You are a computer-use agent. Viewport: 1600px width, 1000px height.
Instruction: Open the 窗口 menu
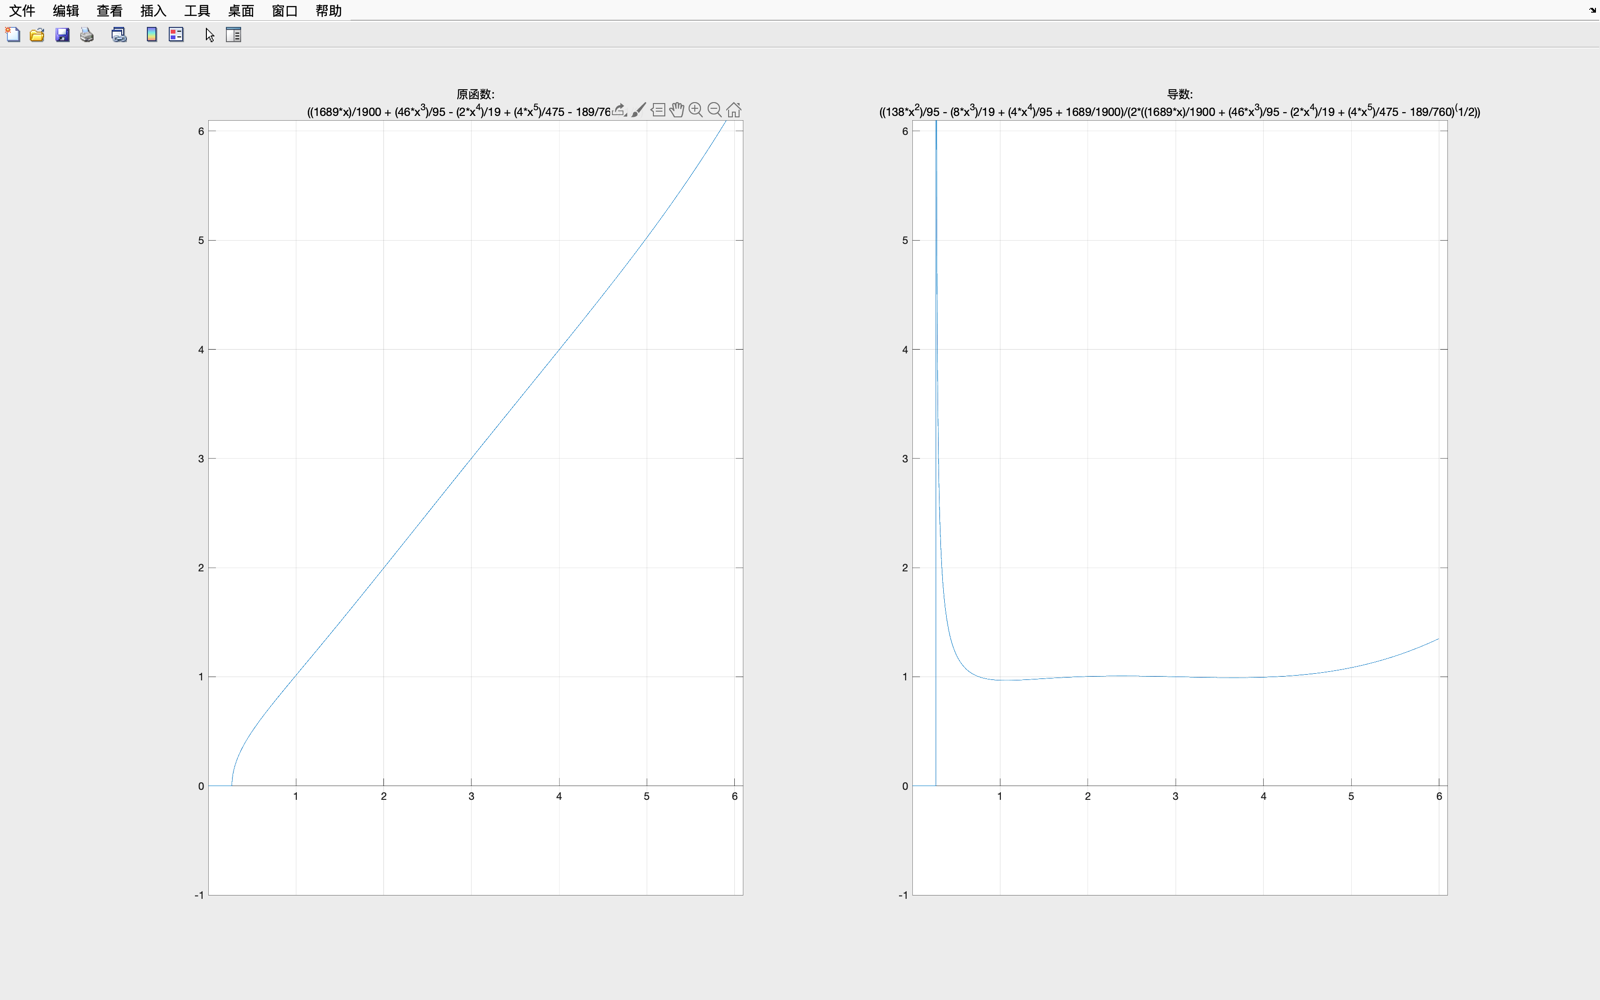point(285,11)
